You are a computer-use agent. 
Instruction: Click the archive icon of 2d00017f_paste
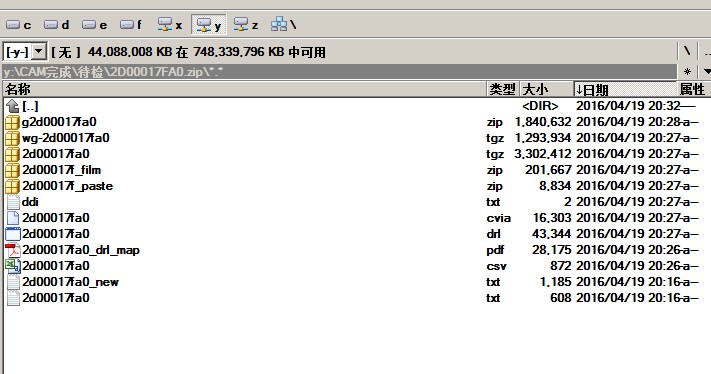(13, 186)
